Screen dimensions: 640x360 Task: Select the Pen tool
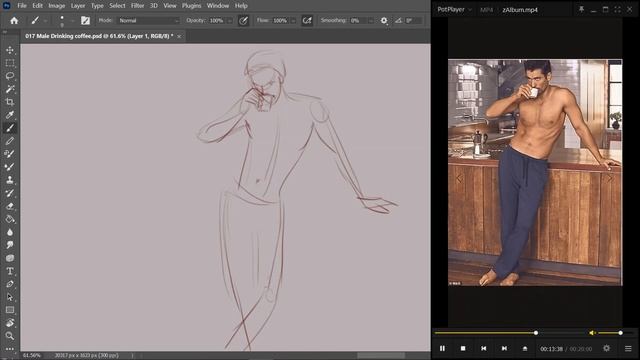click(x=10, y=284)
